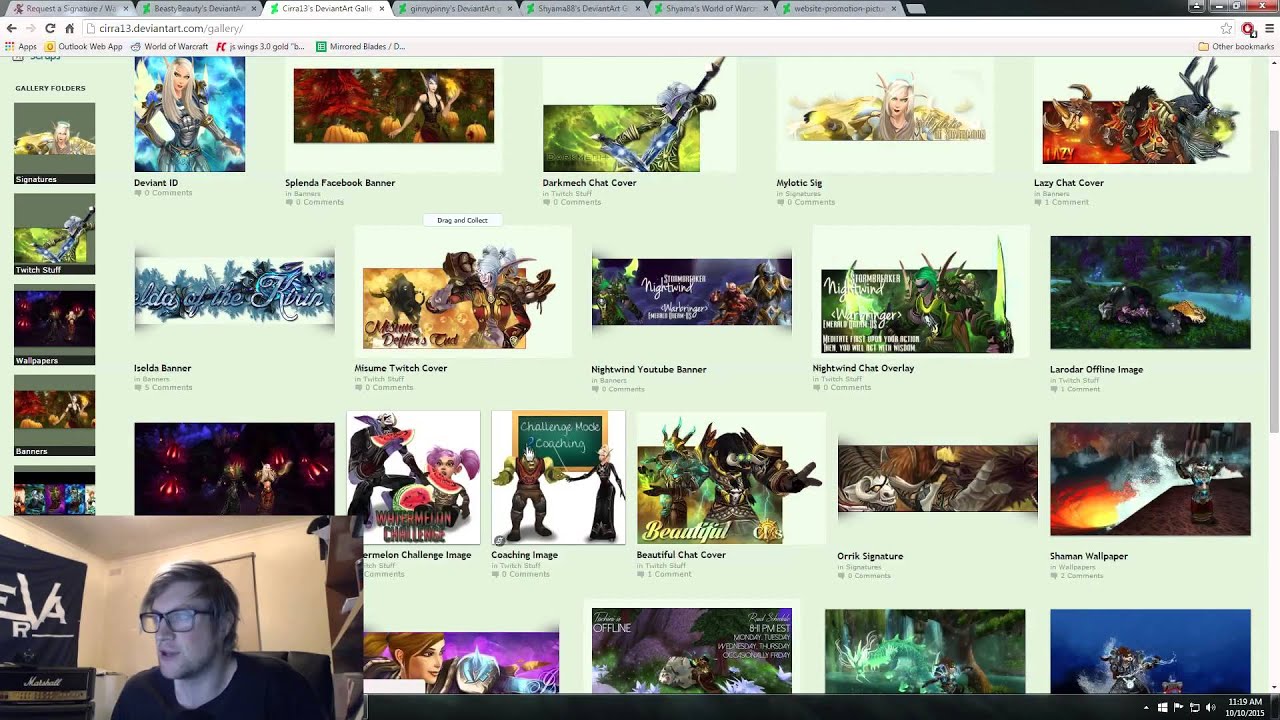
Task: Click the Shaman Wallpaper title link
Action: coord(1088,556)
